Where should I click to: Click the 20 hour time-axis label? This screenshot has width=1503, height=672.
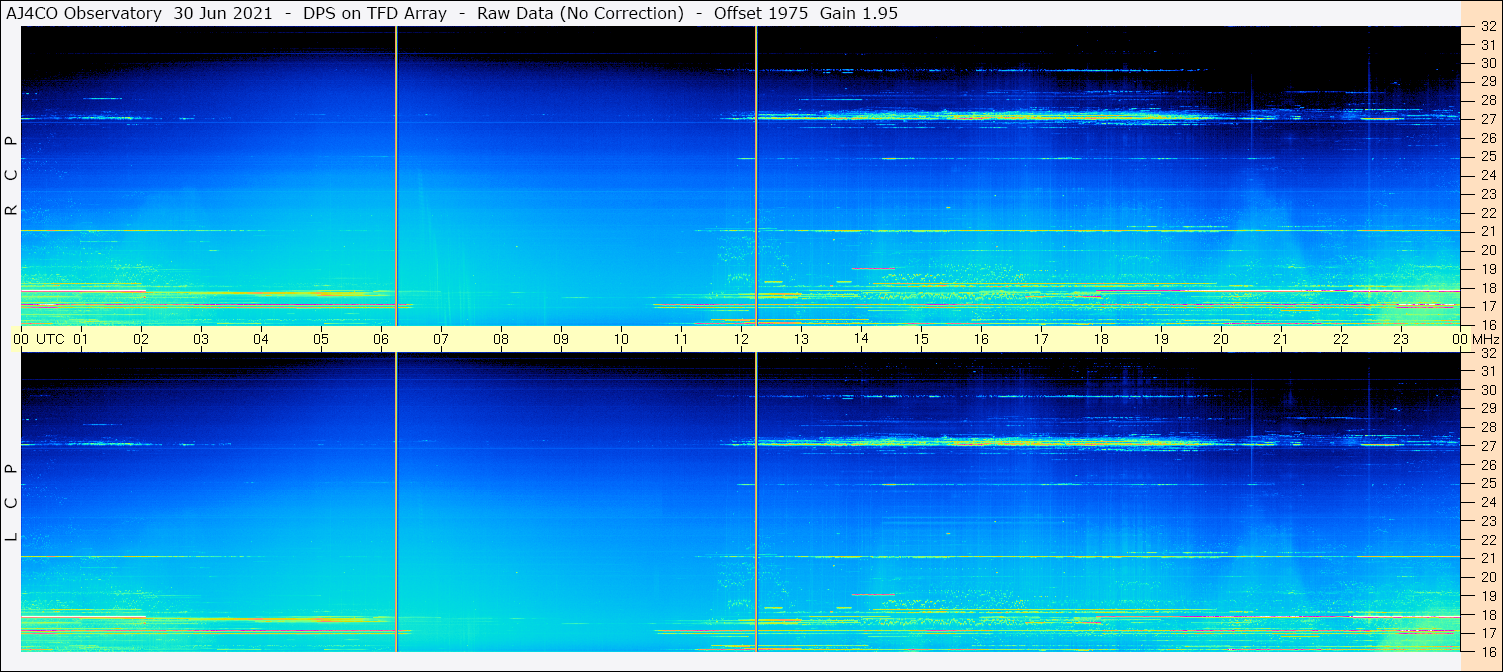[x=1221, y=339]
